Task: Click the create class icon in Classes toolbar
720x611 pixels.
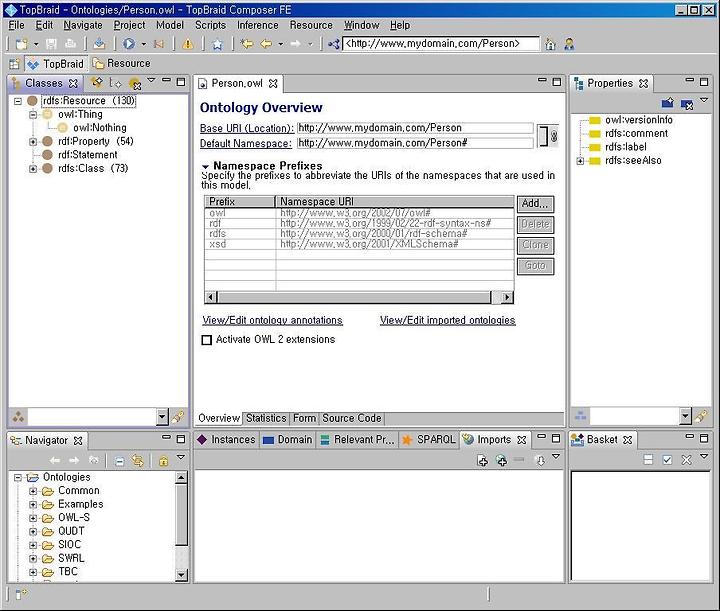Action: tap(97, 82)
